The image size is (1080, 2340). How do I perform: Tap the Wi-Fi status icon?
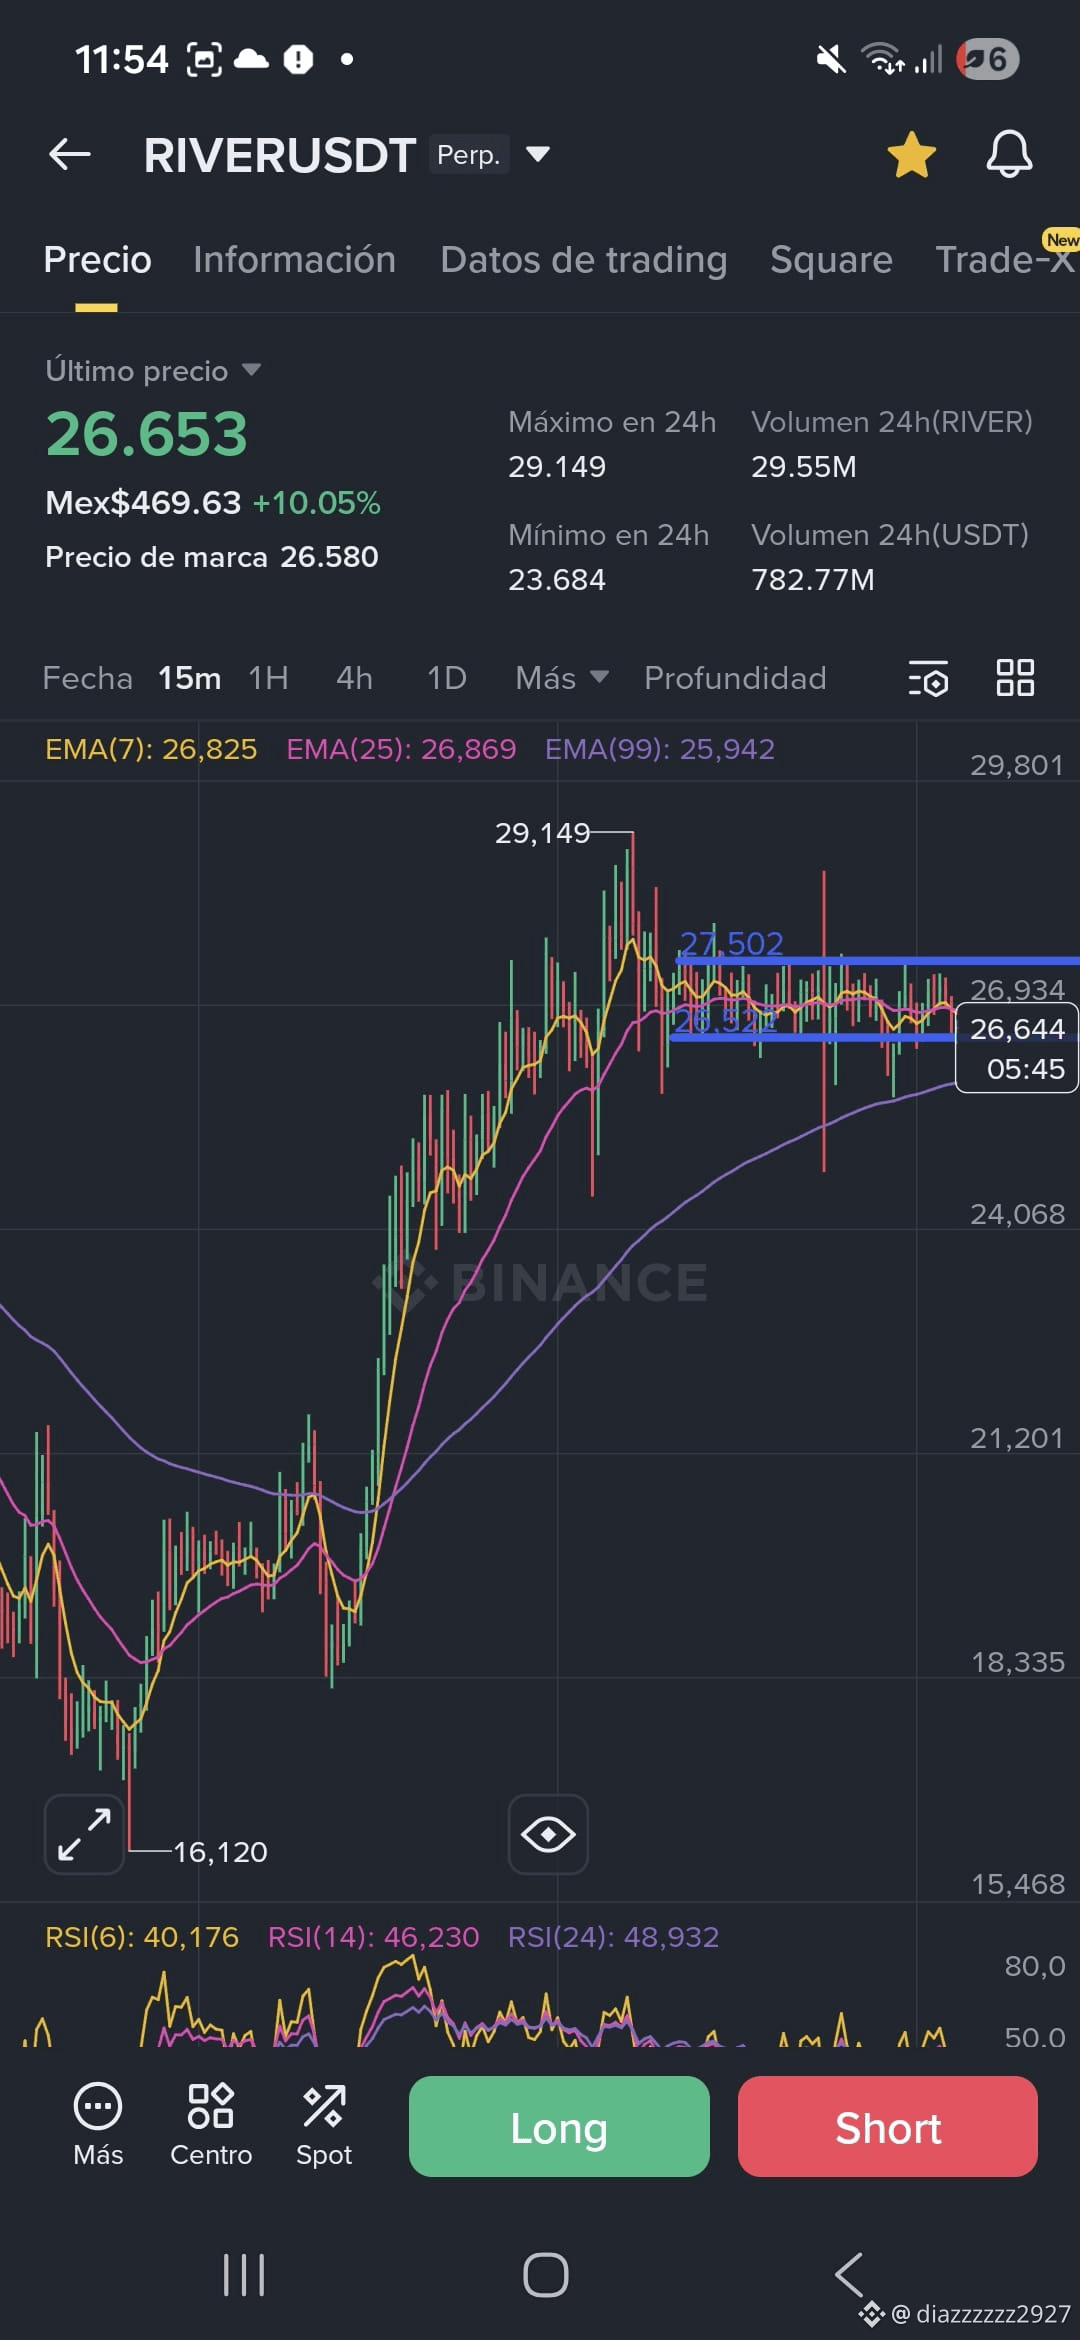point(883,60)
